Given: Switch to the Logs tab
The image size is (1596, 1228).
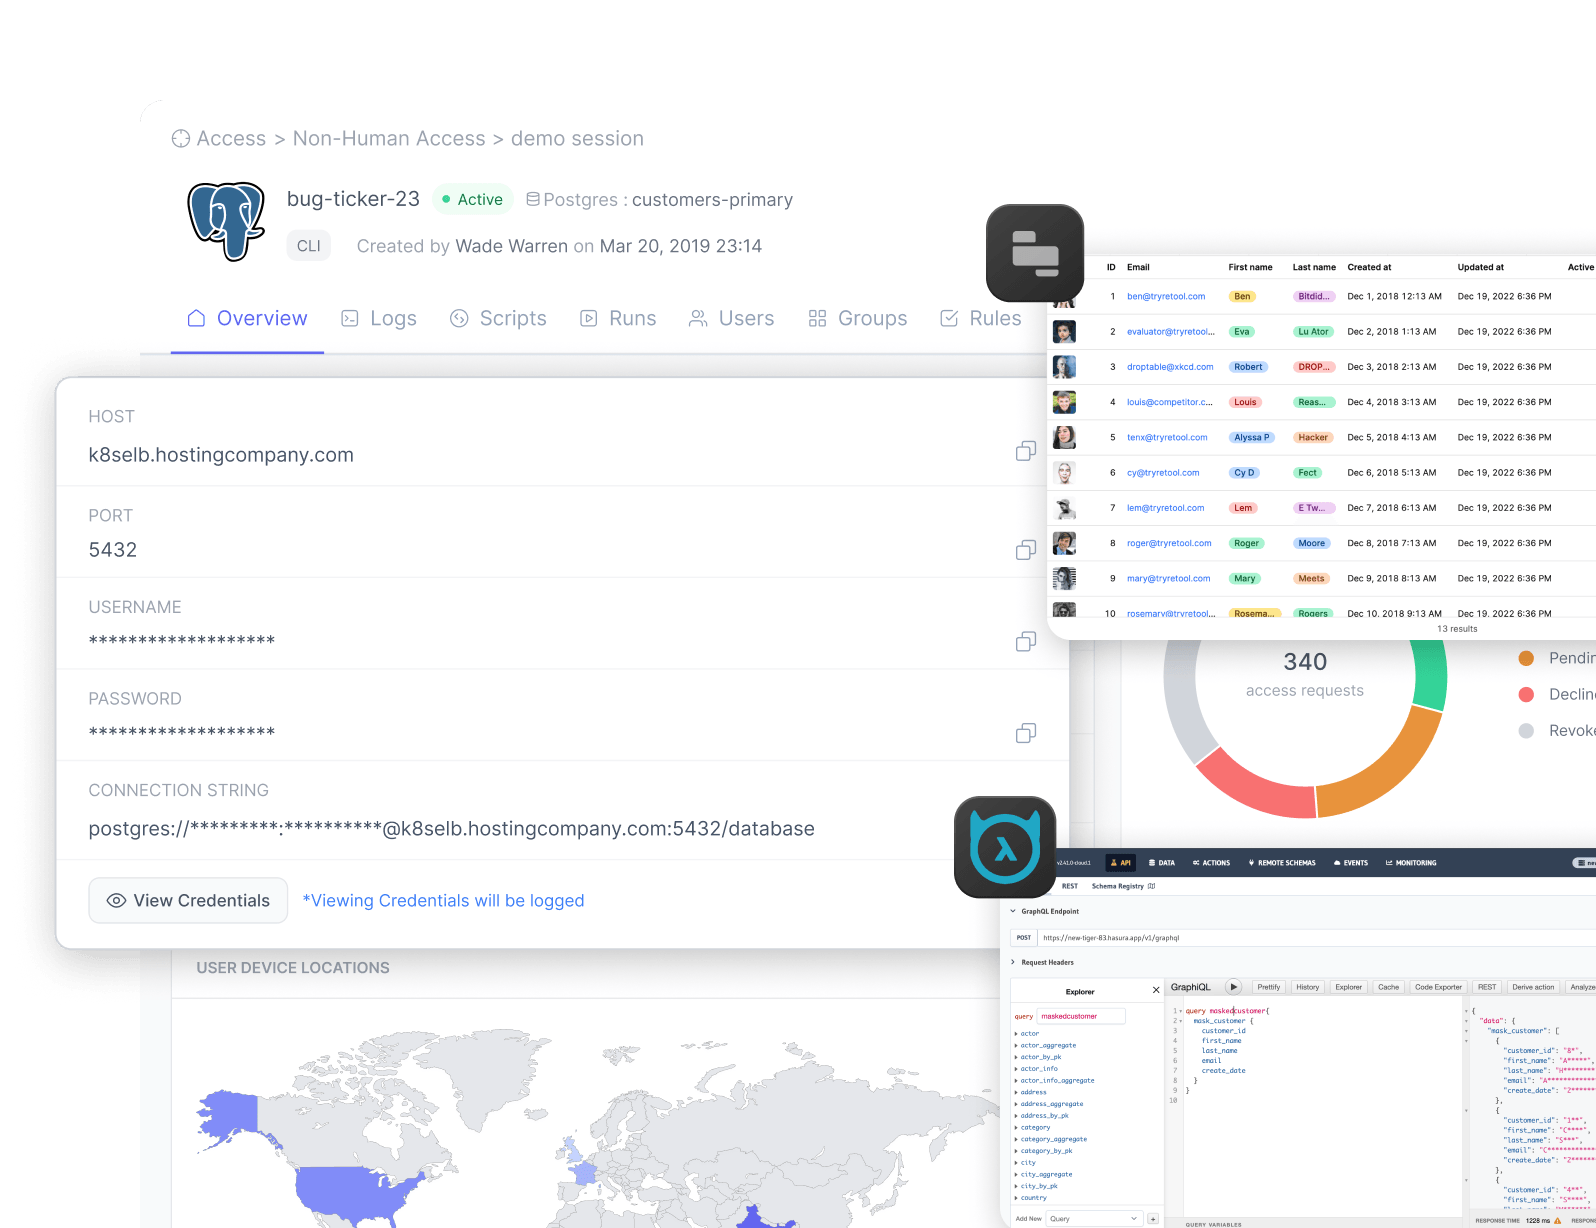Looking at the screenshot, I should click(379, 319).
